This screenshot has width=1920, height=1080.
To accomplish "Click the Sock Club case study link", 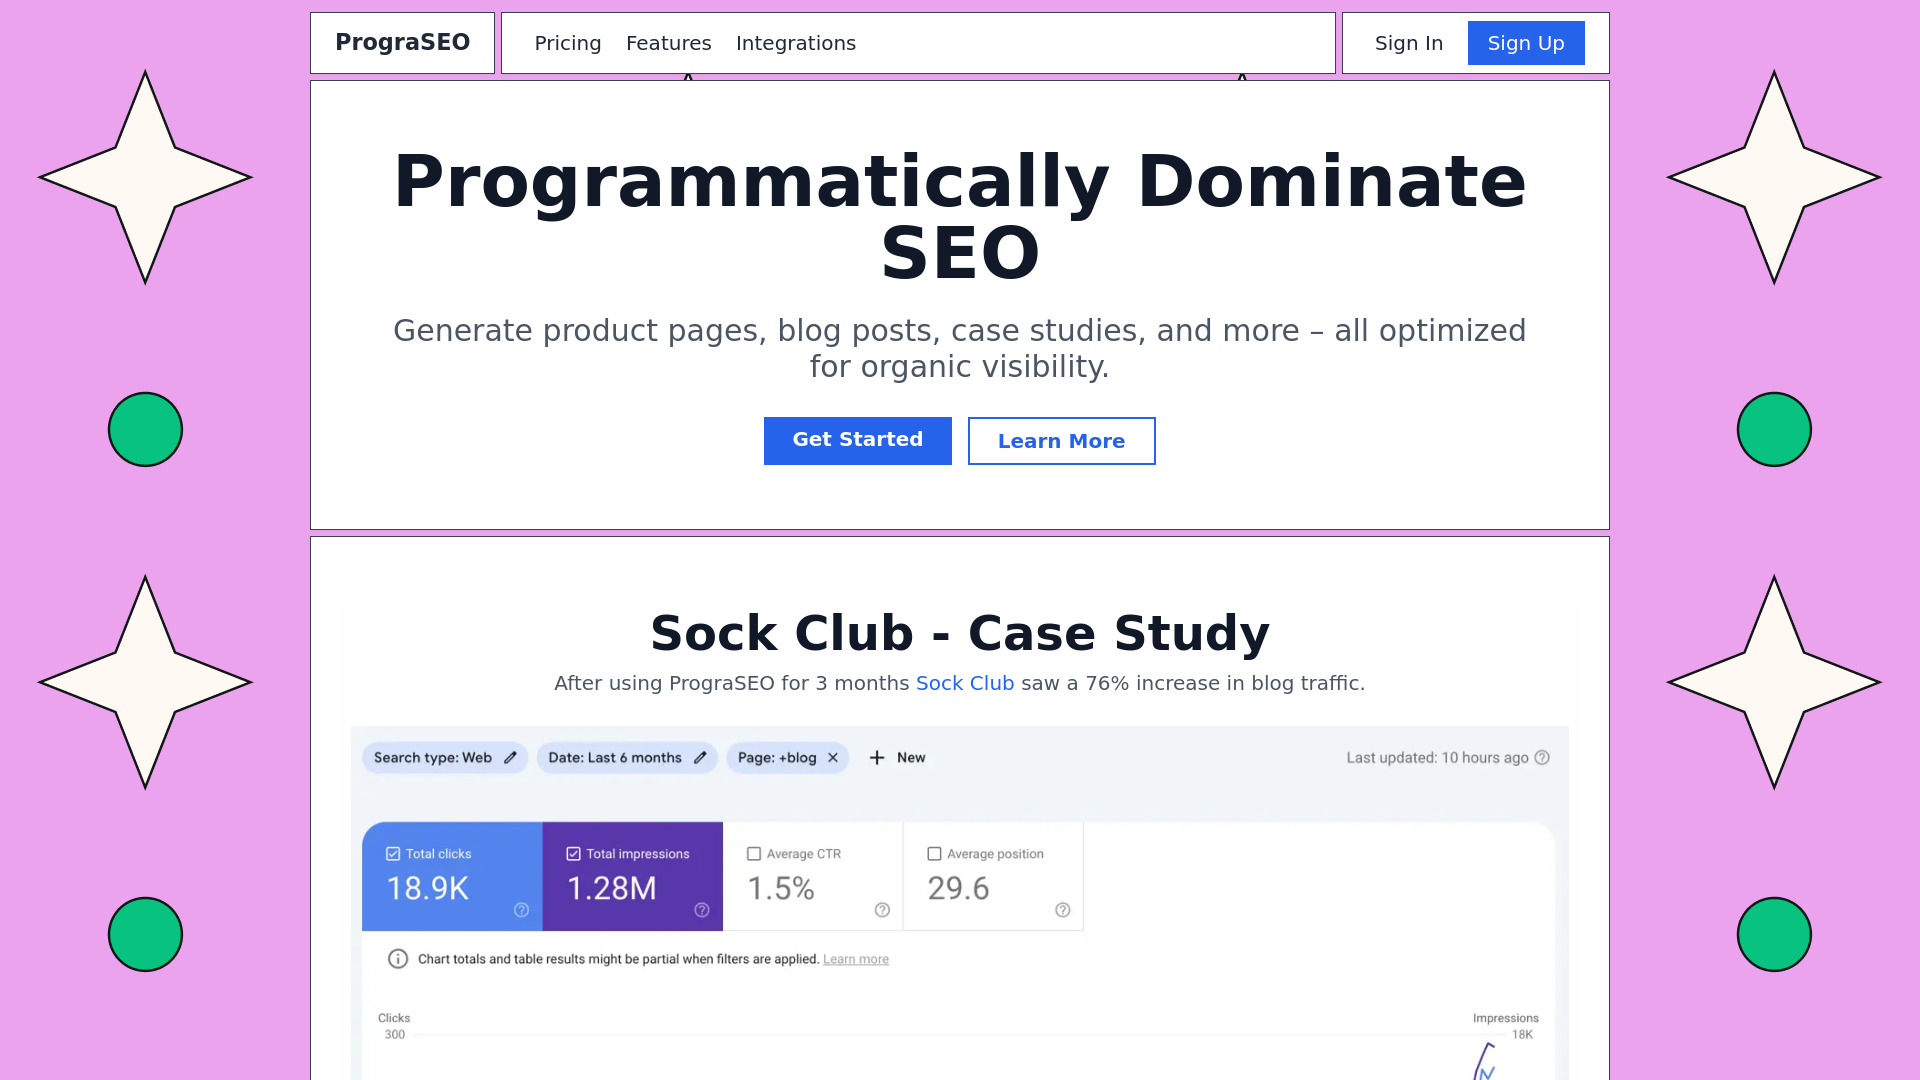I will click(964, 683).
